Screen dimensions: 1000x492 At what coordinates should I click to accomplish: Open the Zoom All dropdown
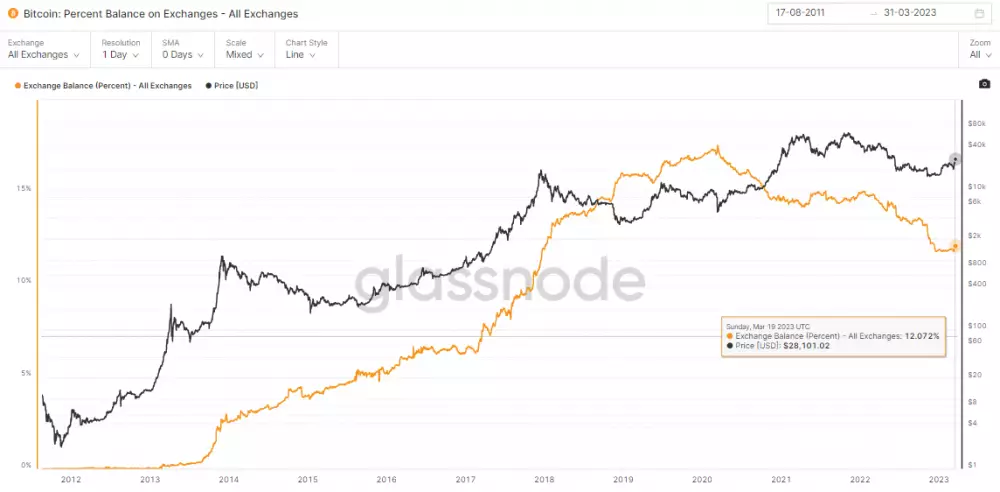[979, 55]
